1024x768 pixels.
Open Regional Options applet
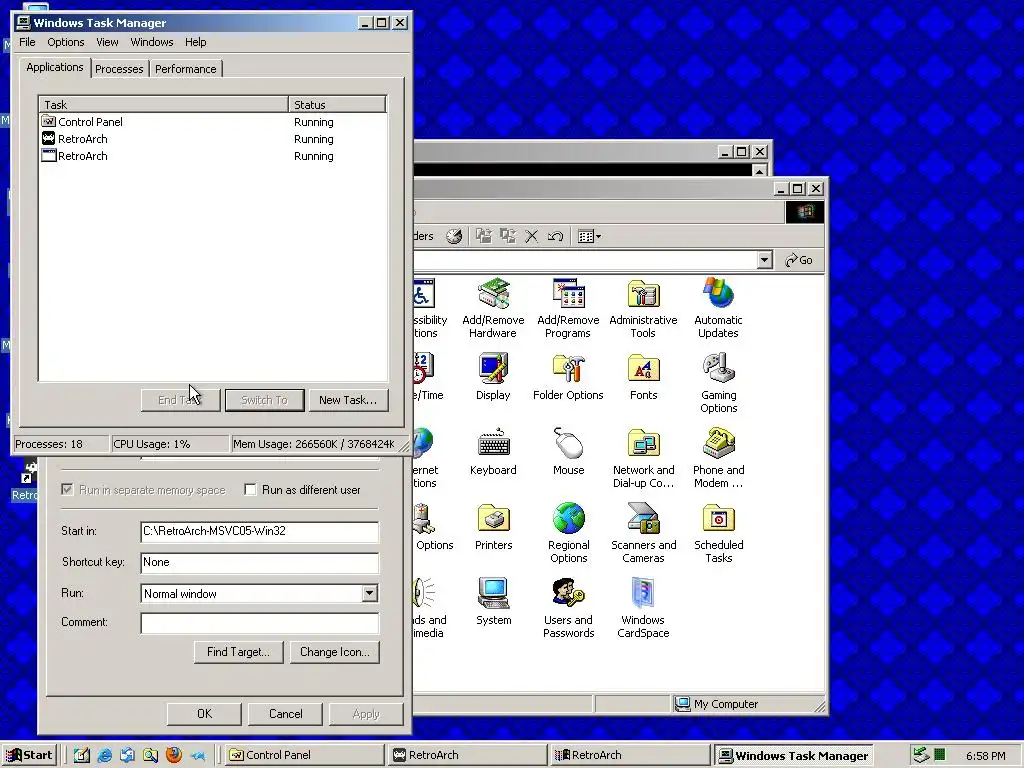pyautogui.click(x=568, y=534)
